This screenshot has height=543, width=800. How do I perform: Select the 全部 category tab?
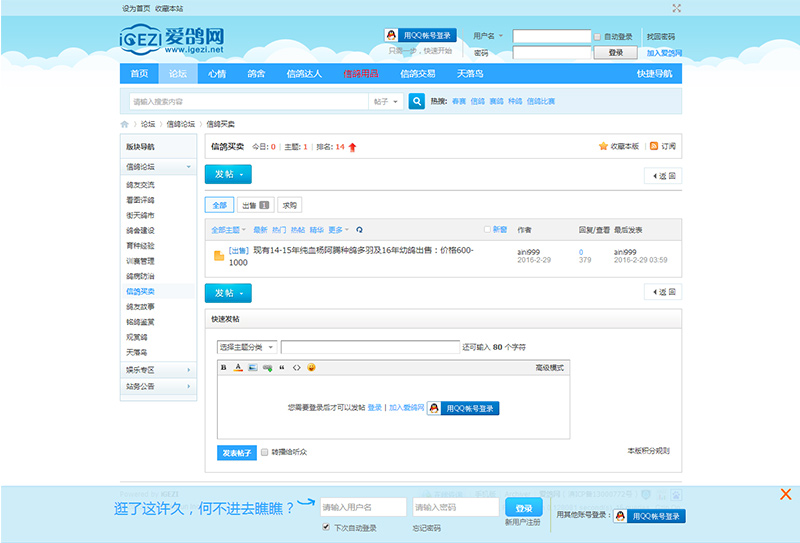219,205
